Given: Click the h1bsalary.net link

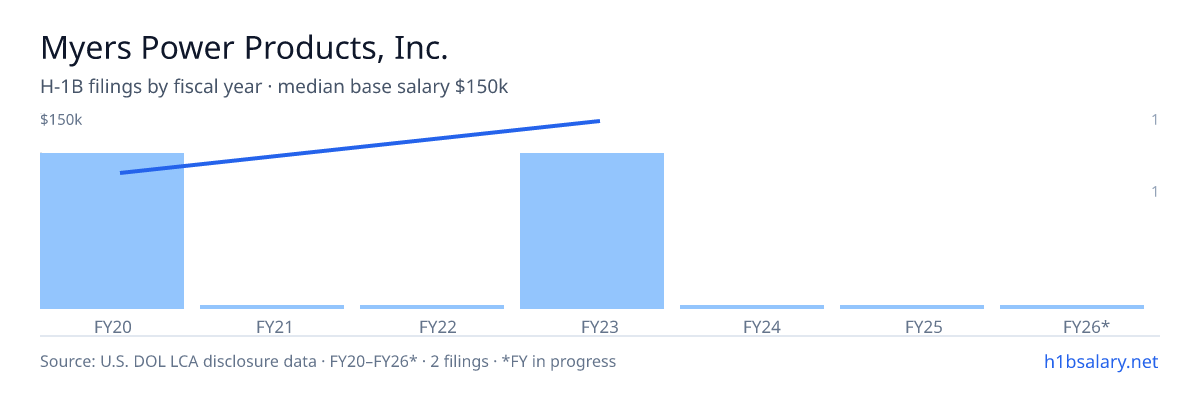Looking at the screenshot, I should pyautogui.click(x=1101, y=361).
